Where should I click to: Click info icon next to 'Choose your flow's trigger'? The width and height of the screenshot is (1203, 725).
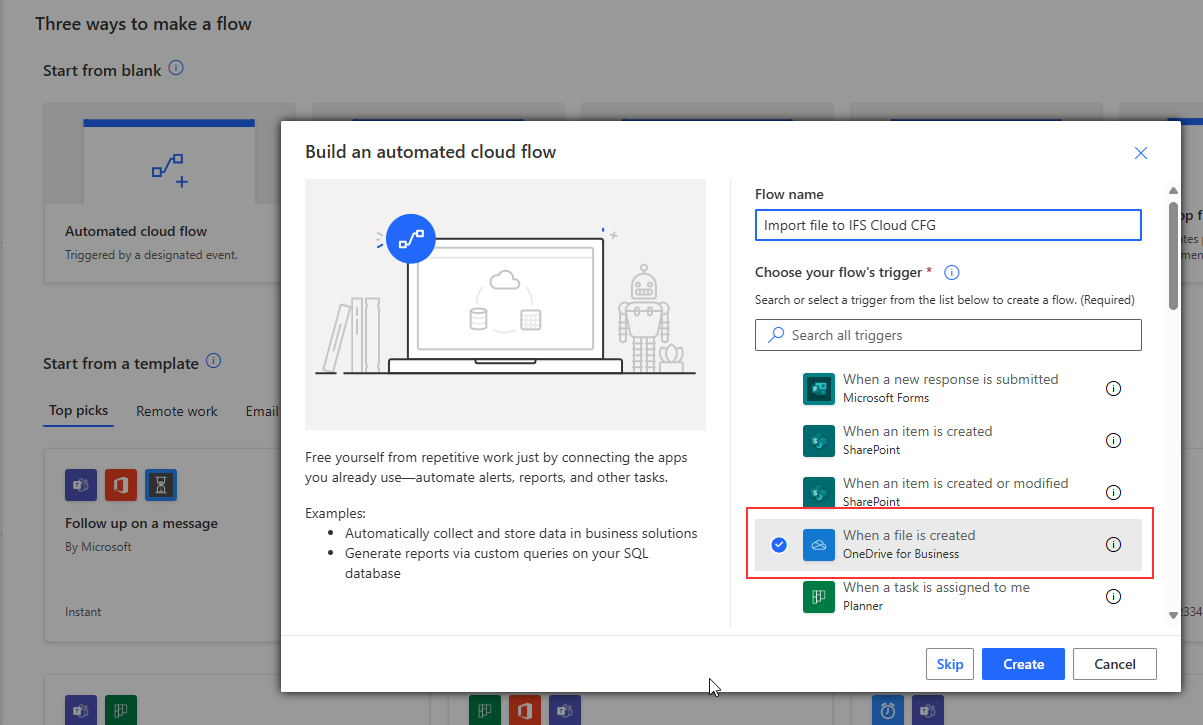[x=952, y=273]
